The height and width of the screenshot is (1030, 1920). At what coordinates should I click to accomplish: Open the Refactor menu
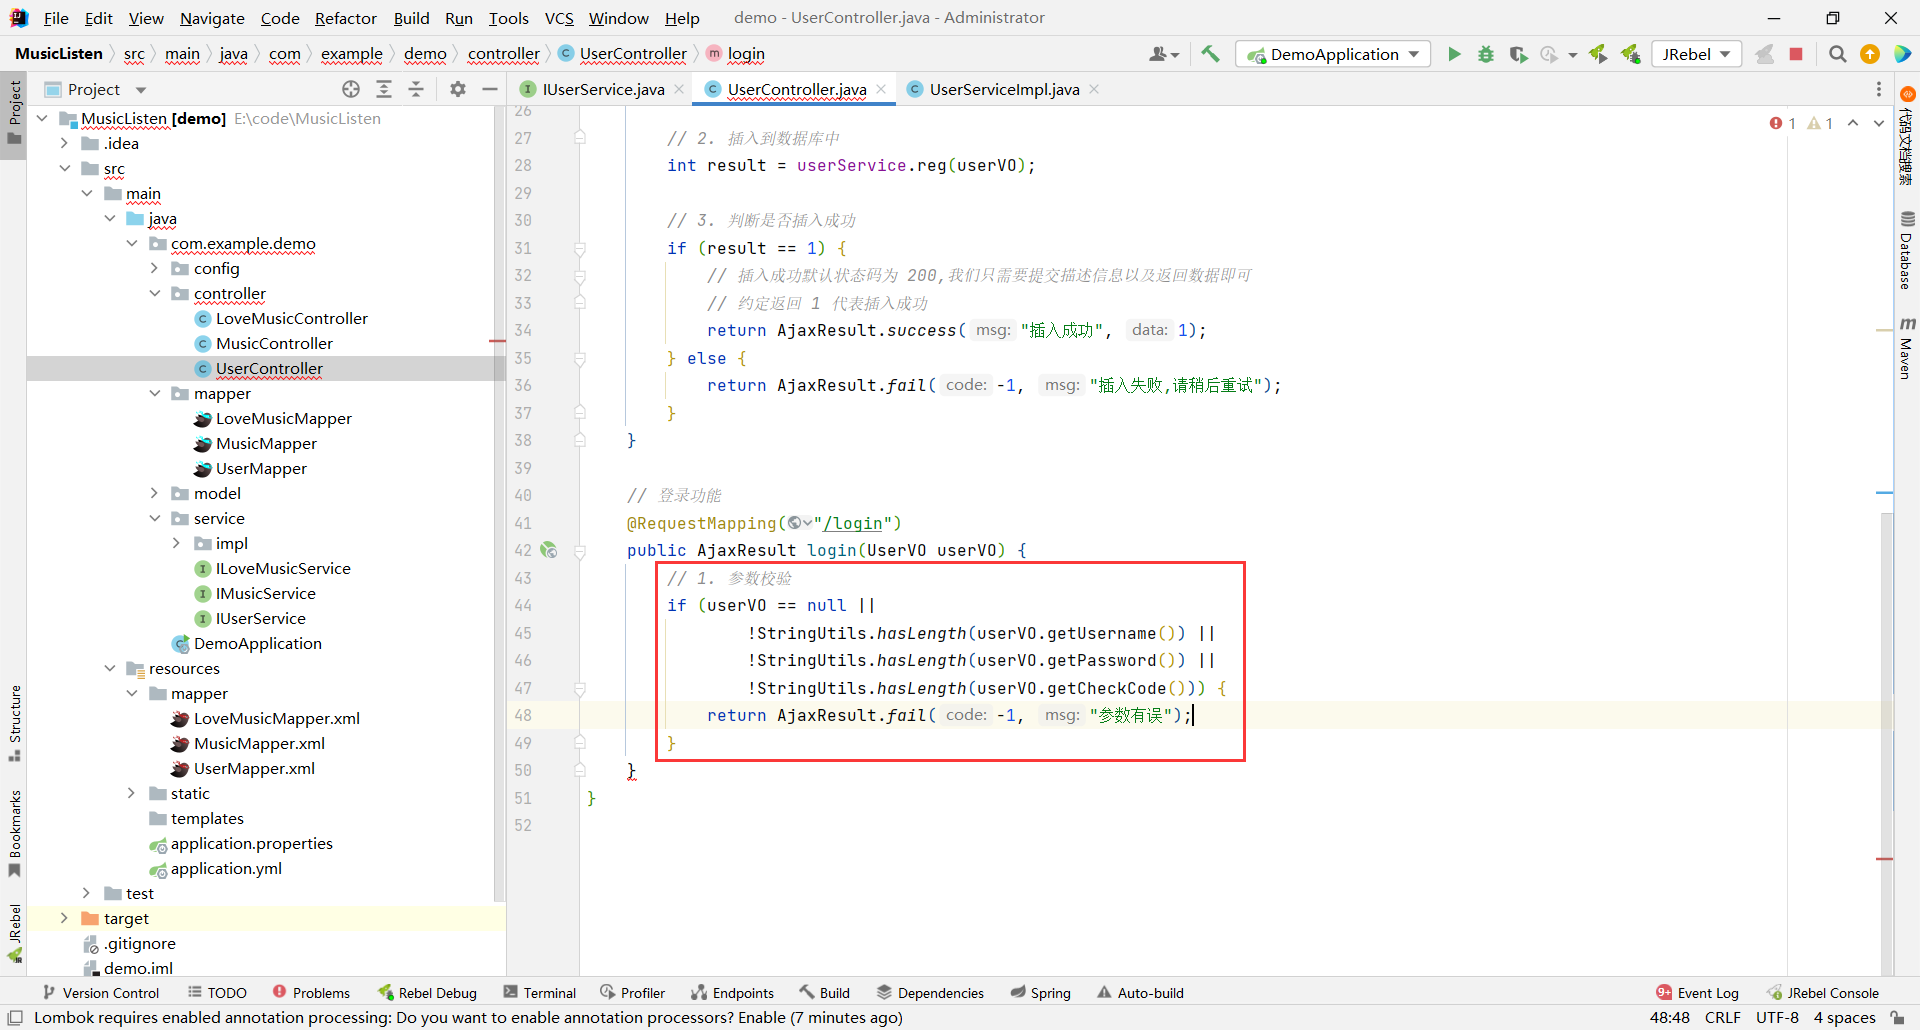tap(345, 18)
